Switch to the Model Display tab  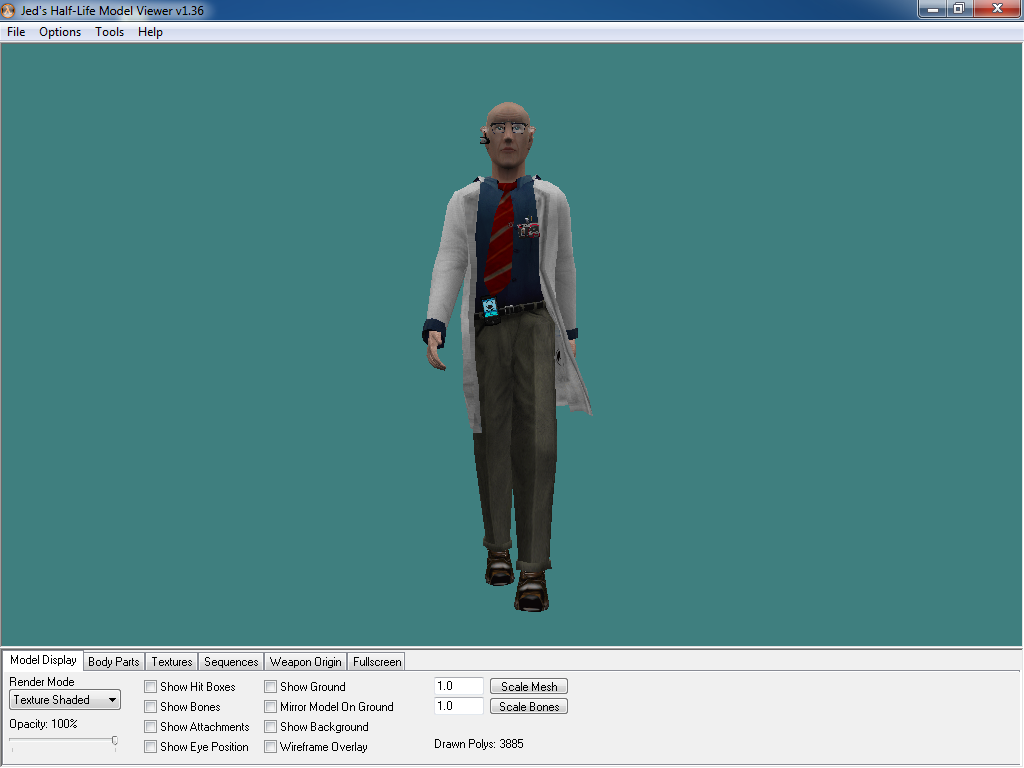pos(43,660)
